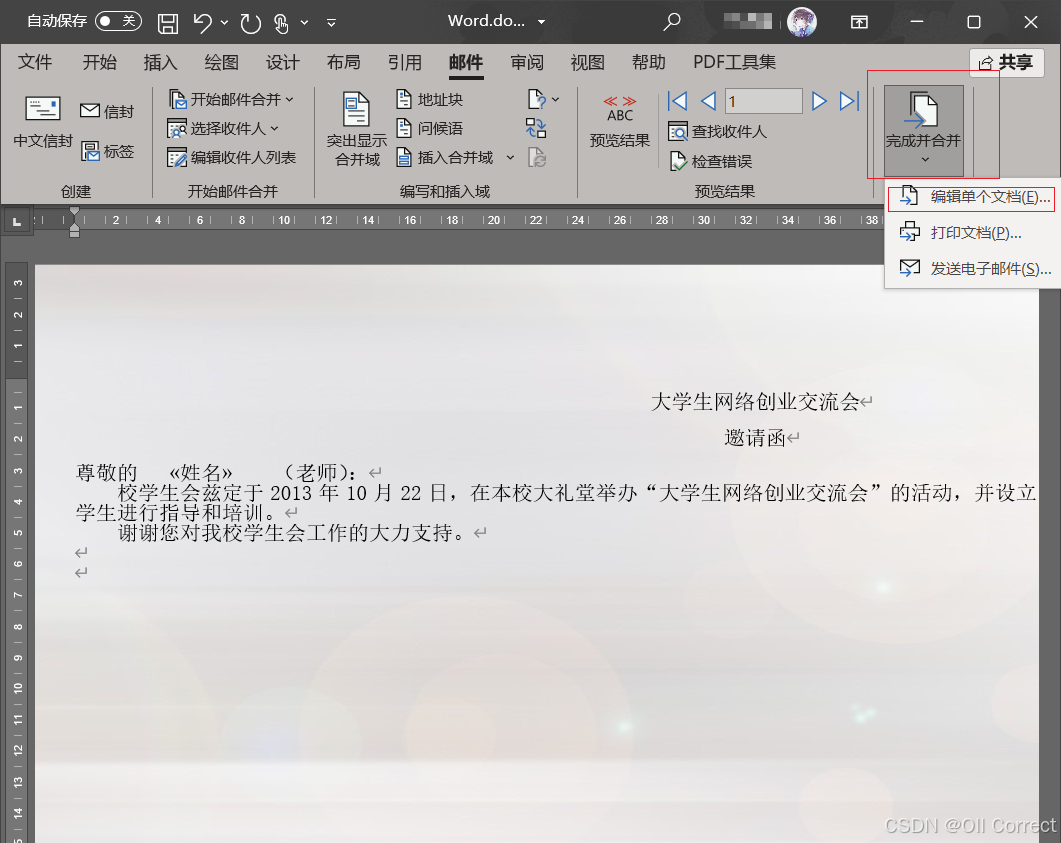This screenshot has height=843, width=1061.
Task: Click the first-line indent marker on ruler
Action: pos(74,214)
